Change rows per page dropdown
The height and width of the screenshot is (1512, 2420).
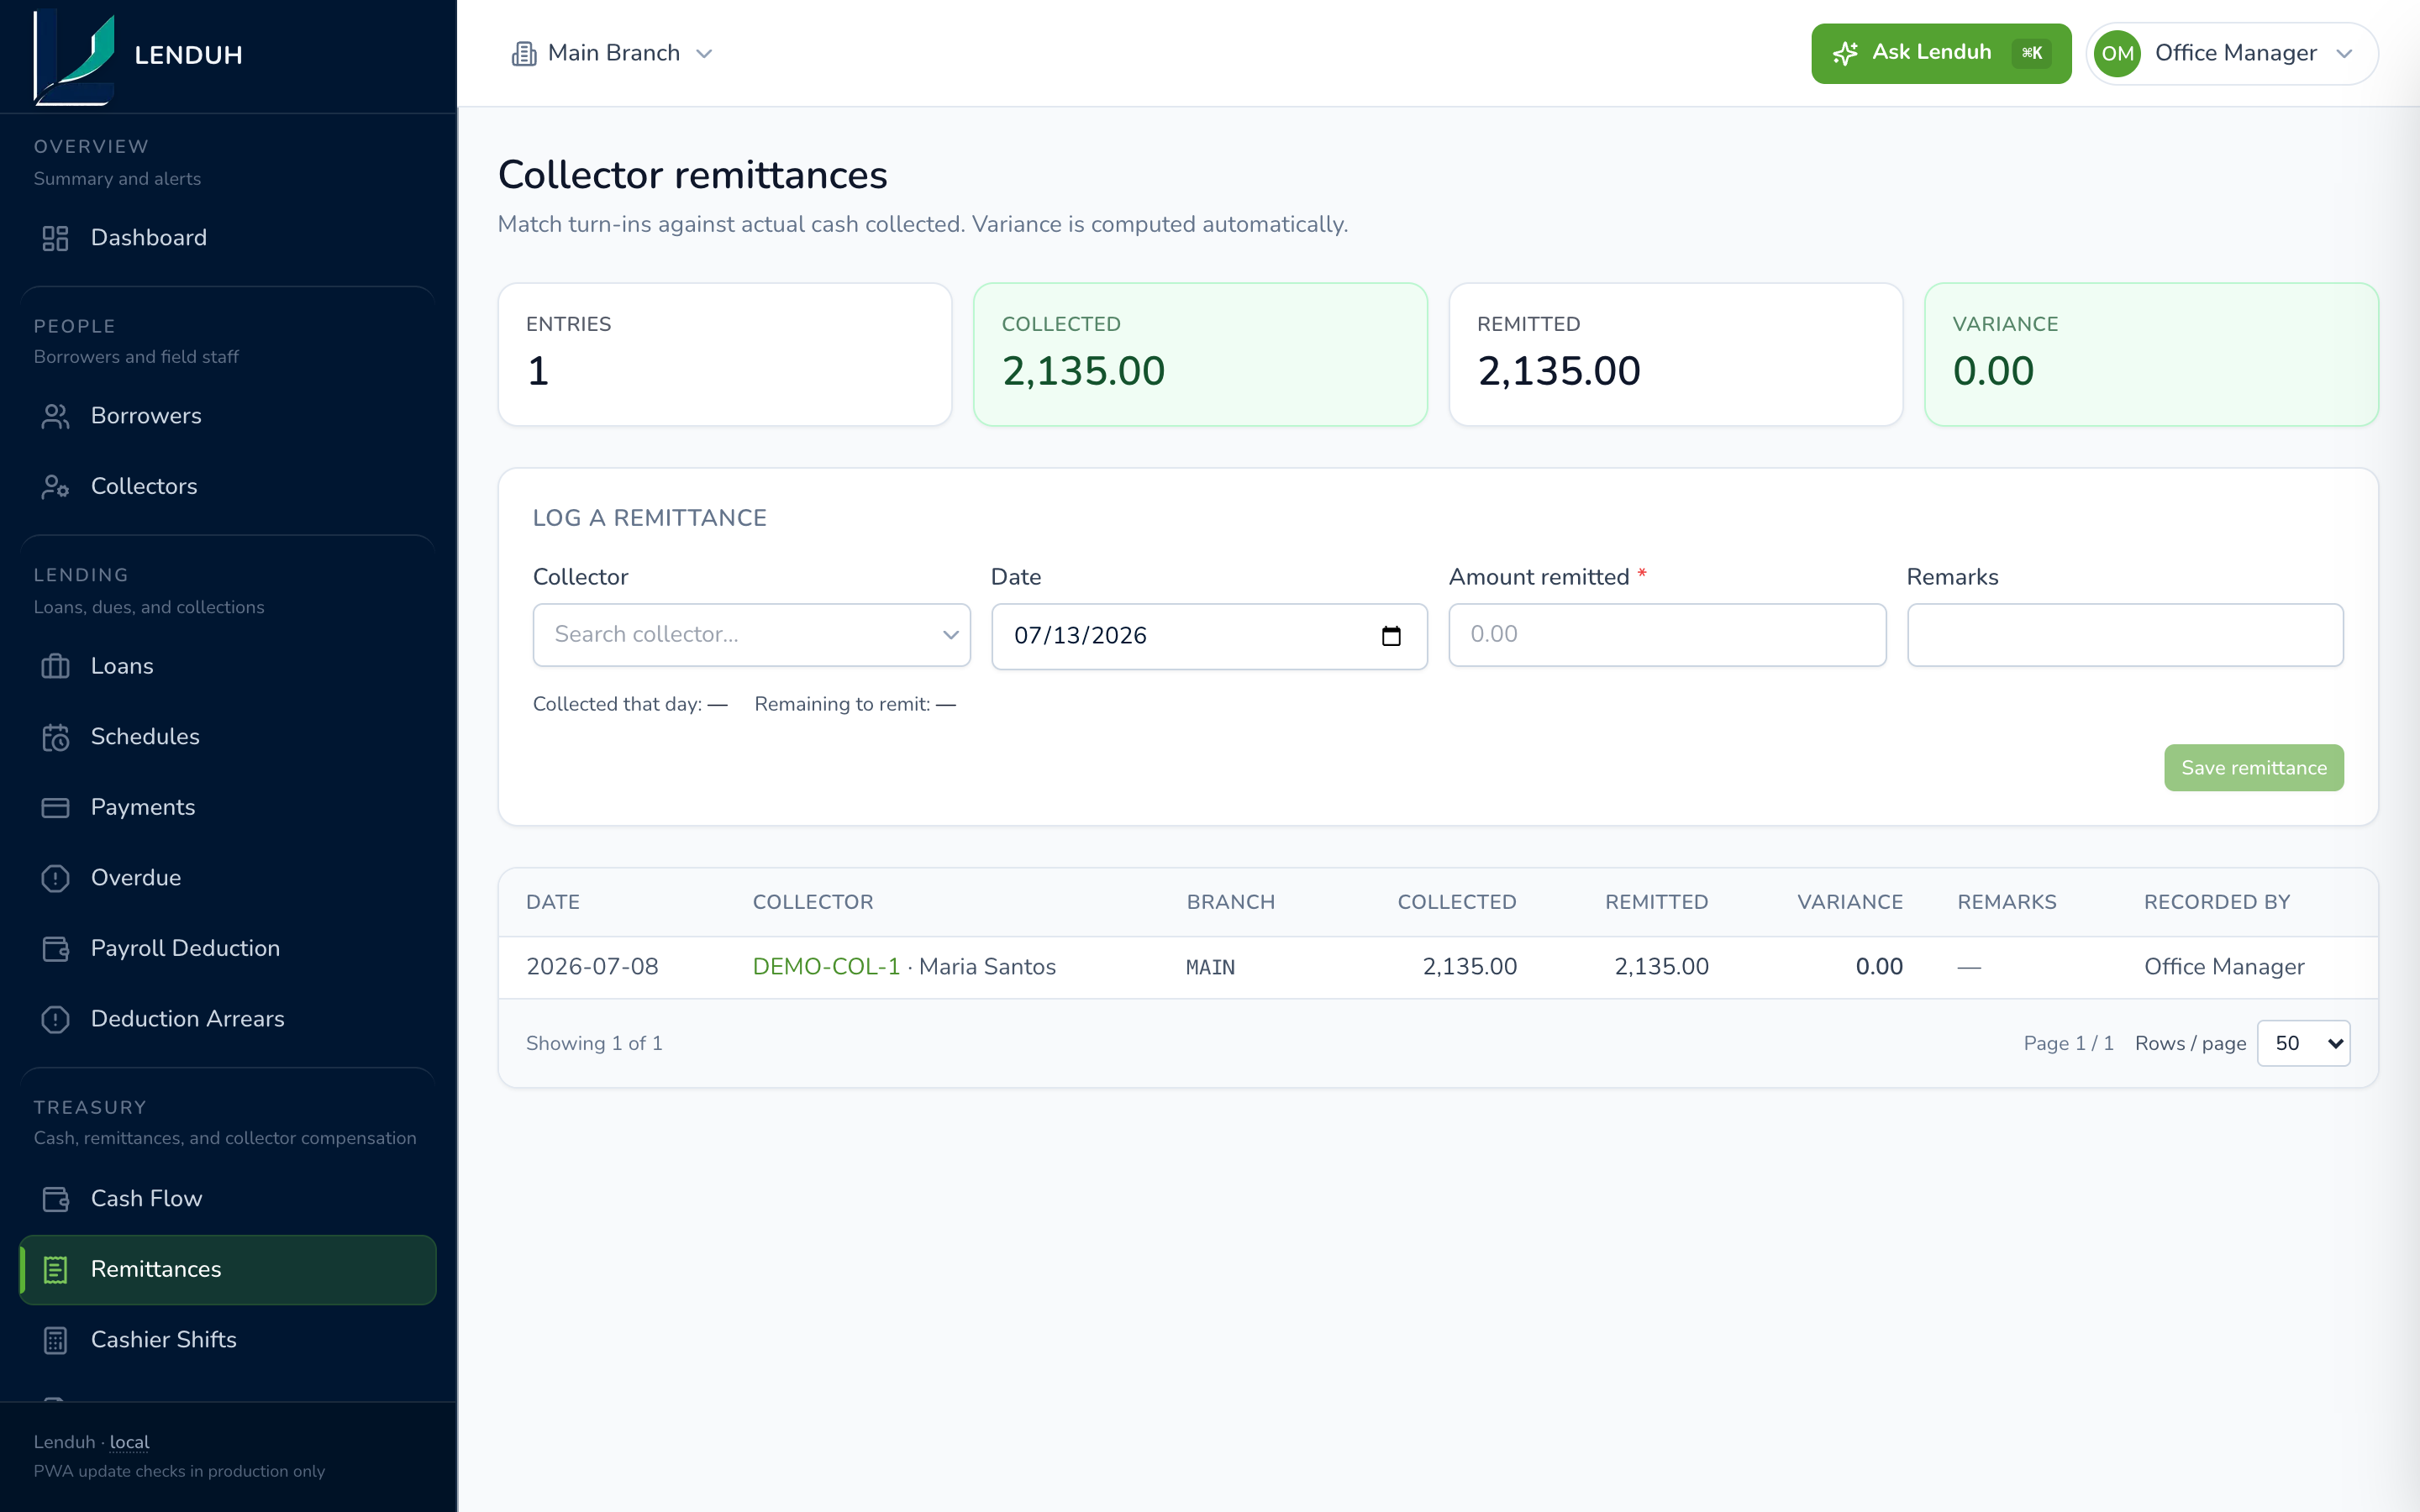click(2303, 1043)
